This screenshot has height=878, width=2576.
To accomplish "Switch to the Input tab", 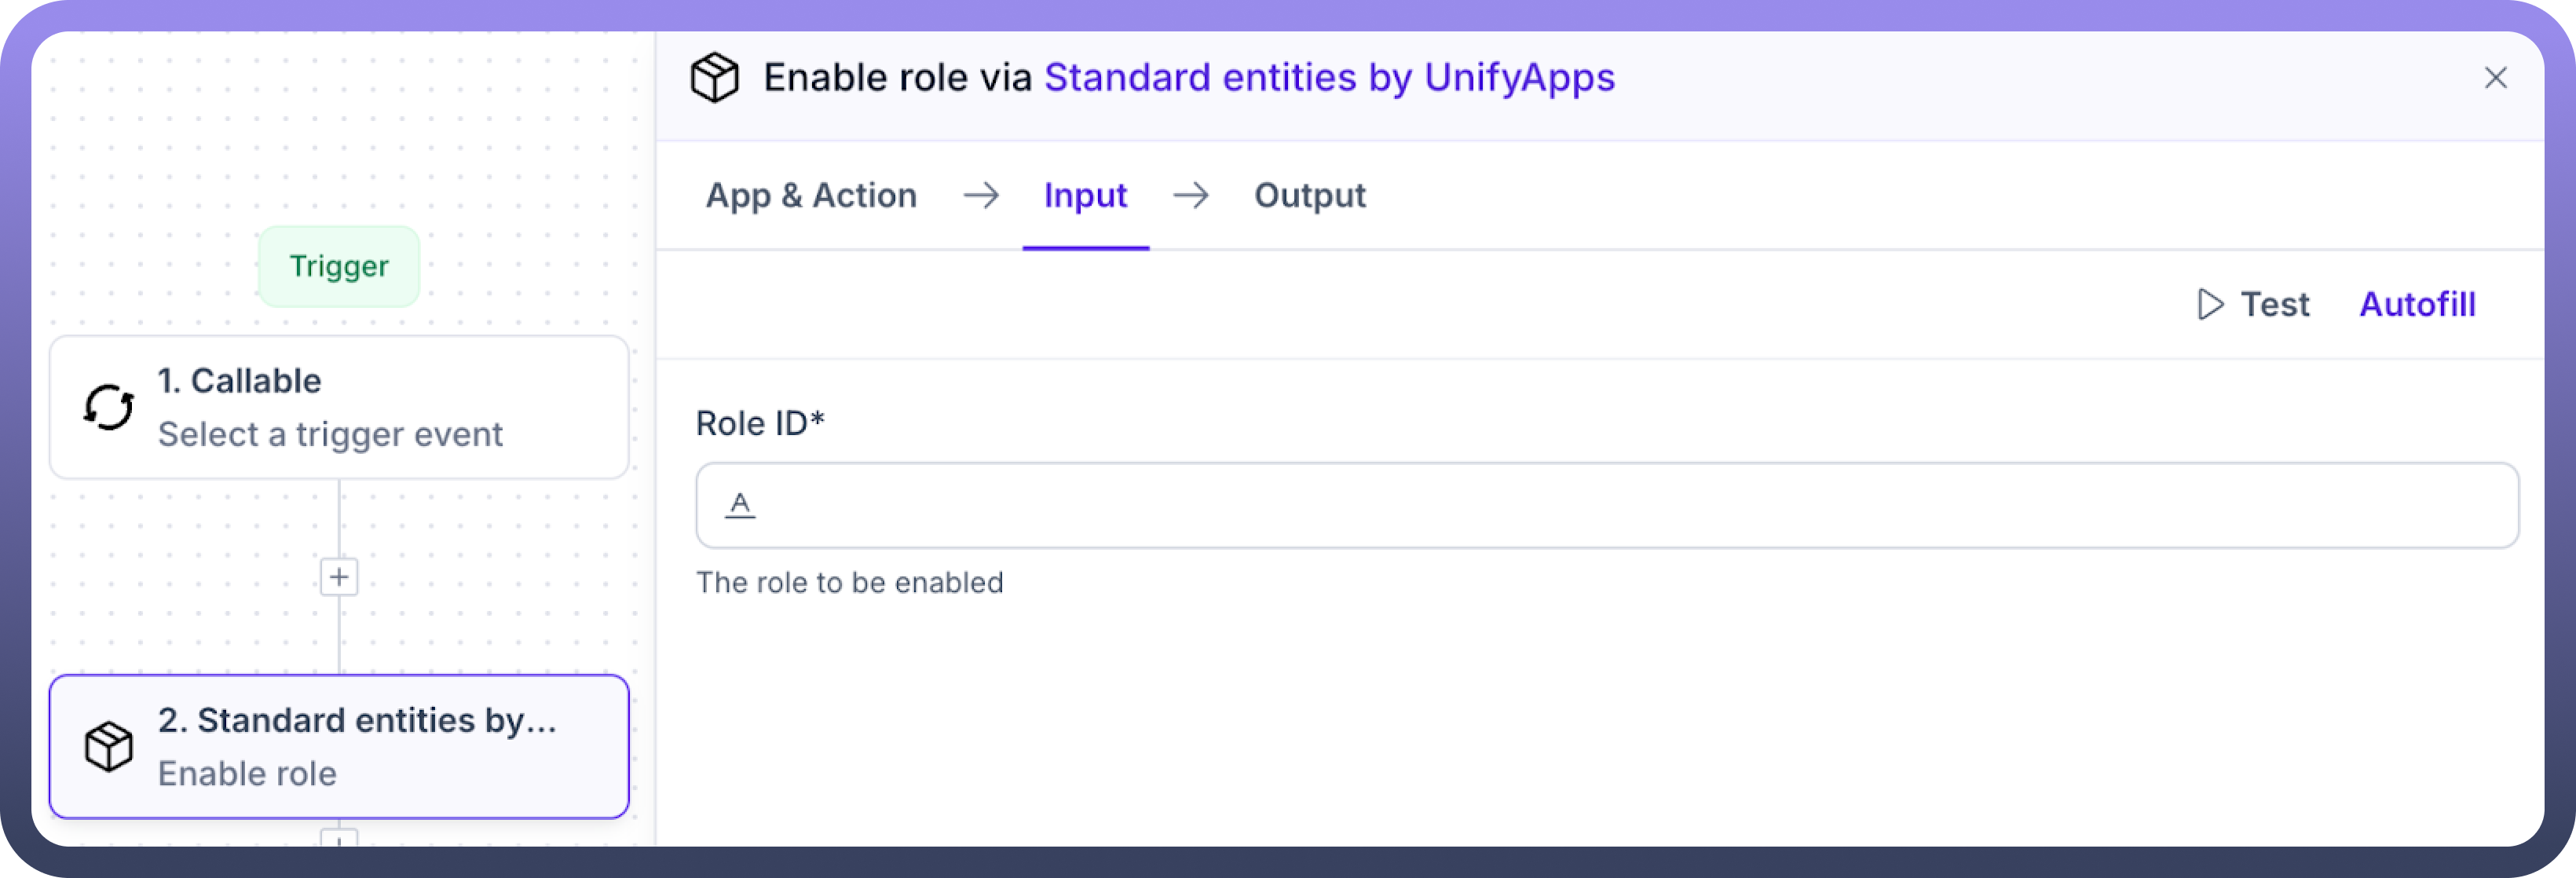I will click(x=1085, y=195).
